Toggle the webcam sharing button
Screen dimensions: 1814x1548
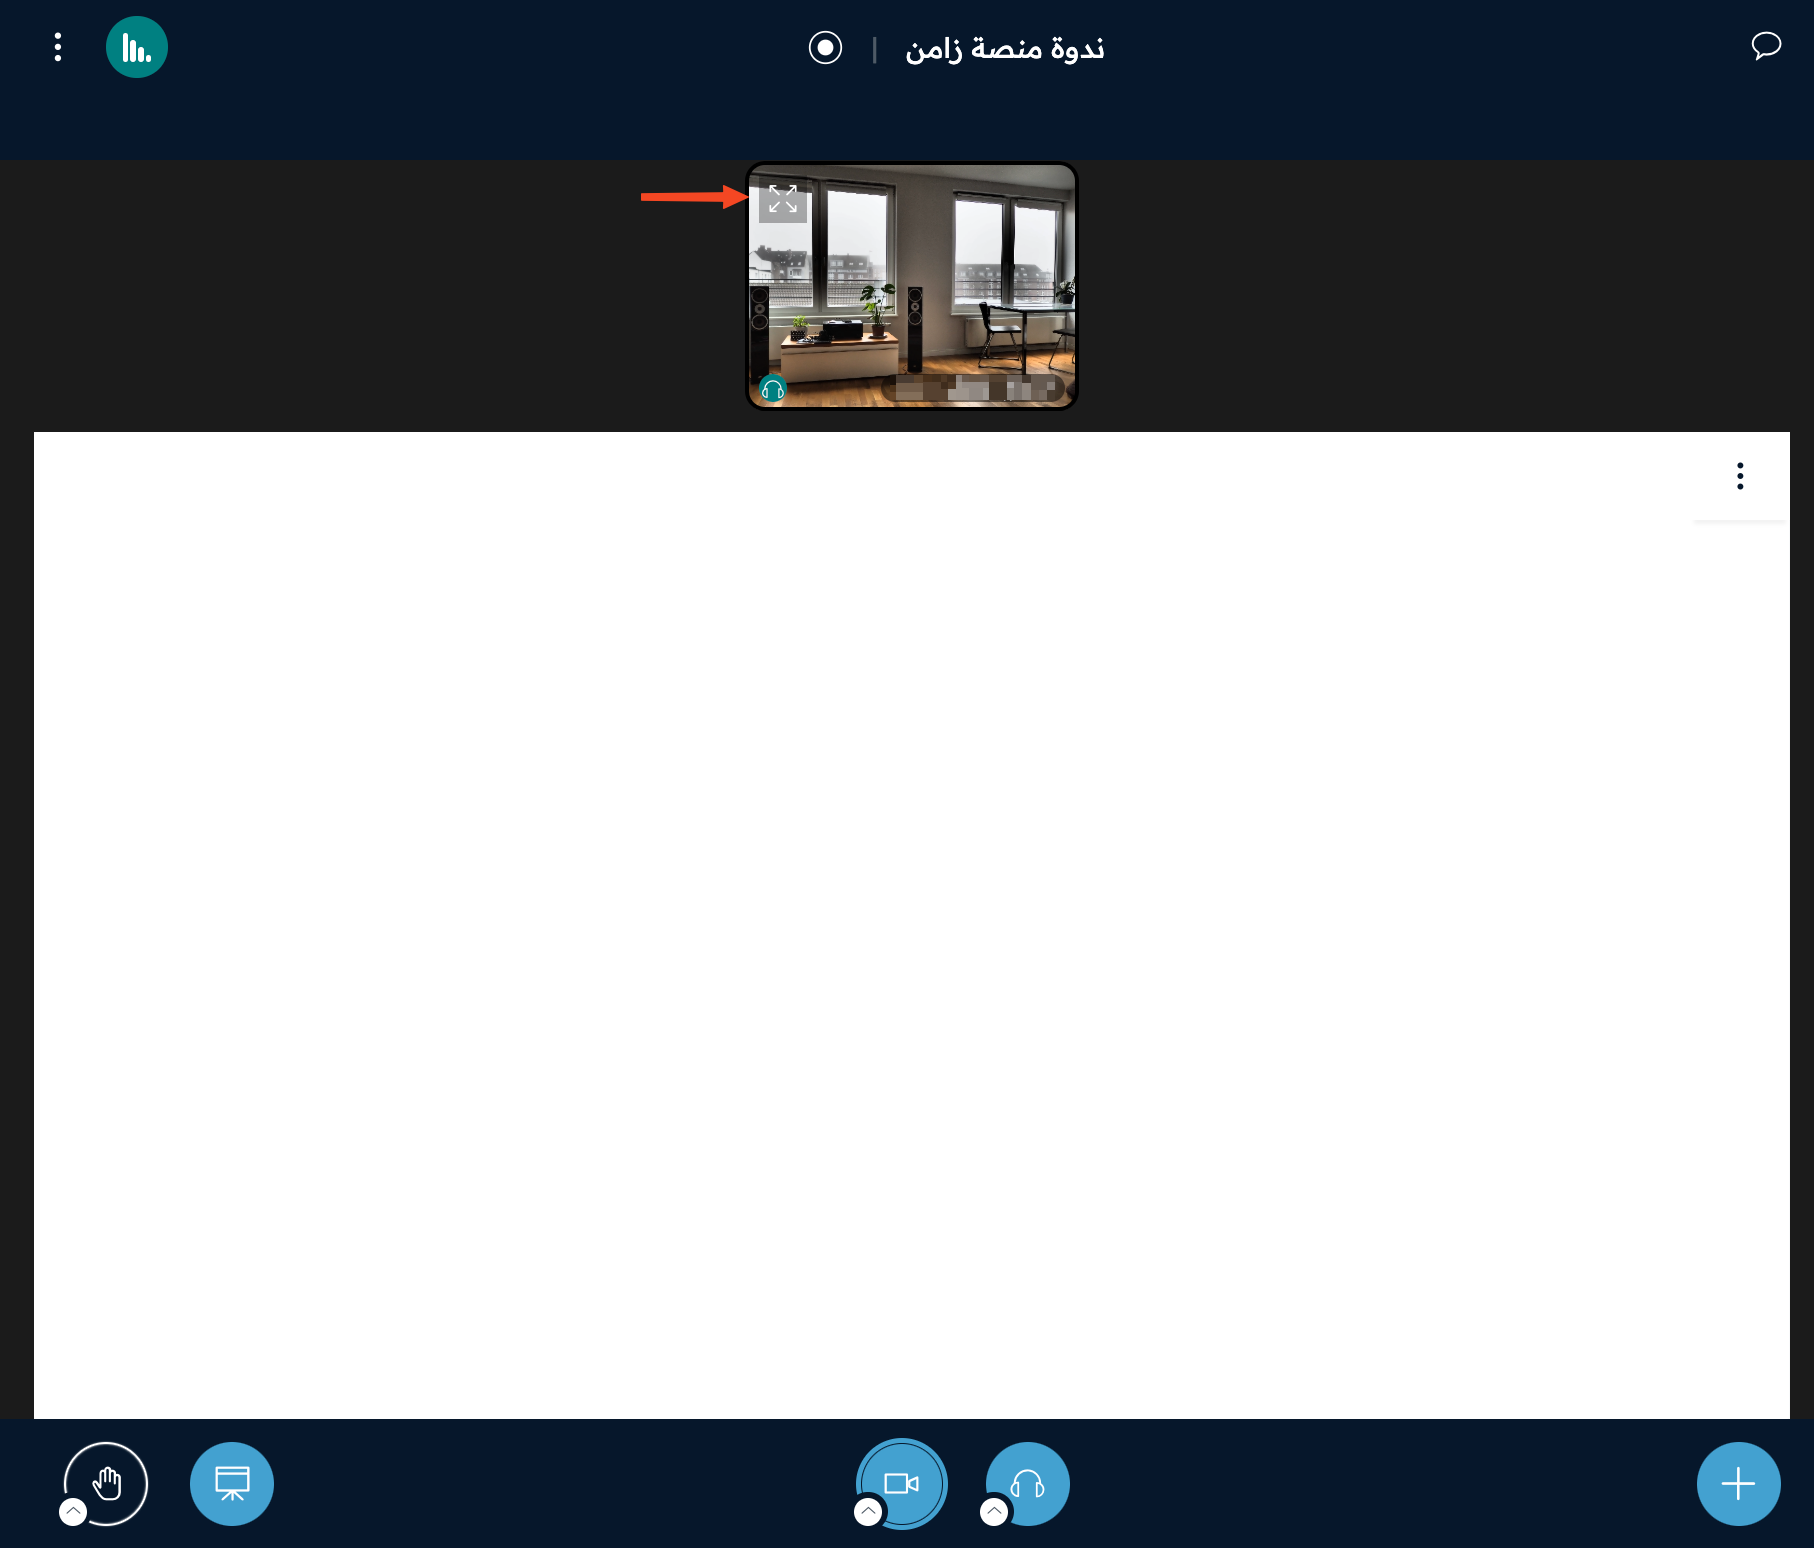pyautogui.click(x=902, y=1483)
